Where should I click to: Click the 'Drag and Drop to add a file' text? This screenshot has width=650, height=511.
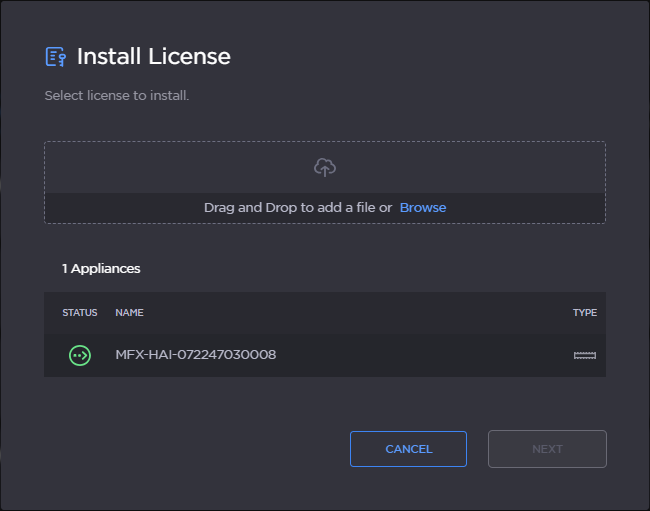[x=297, y=208]
